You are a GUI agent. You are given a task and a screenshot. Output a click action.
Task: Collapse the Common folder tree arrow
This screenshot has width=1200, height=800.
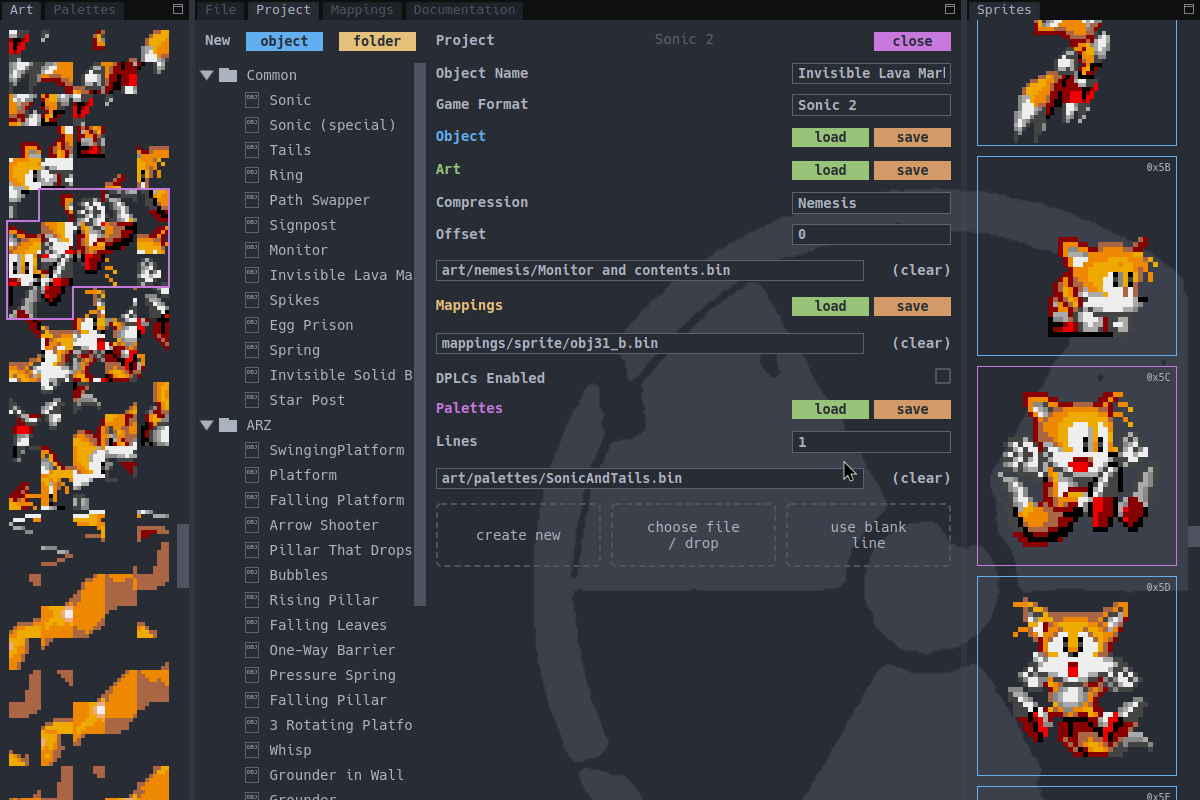207,75
